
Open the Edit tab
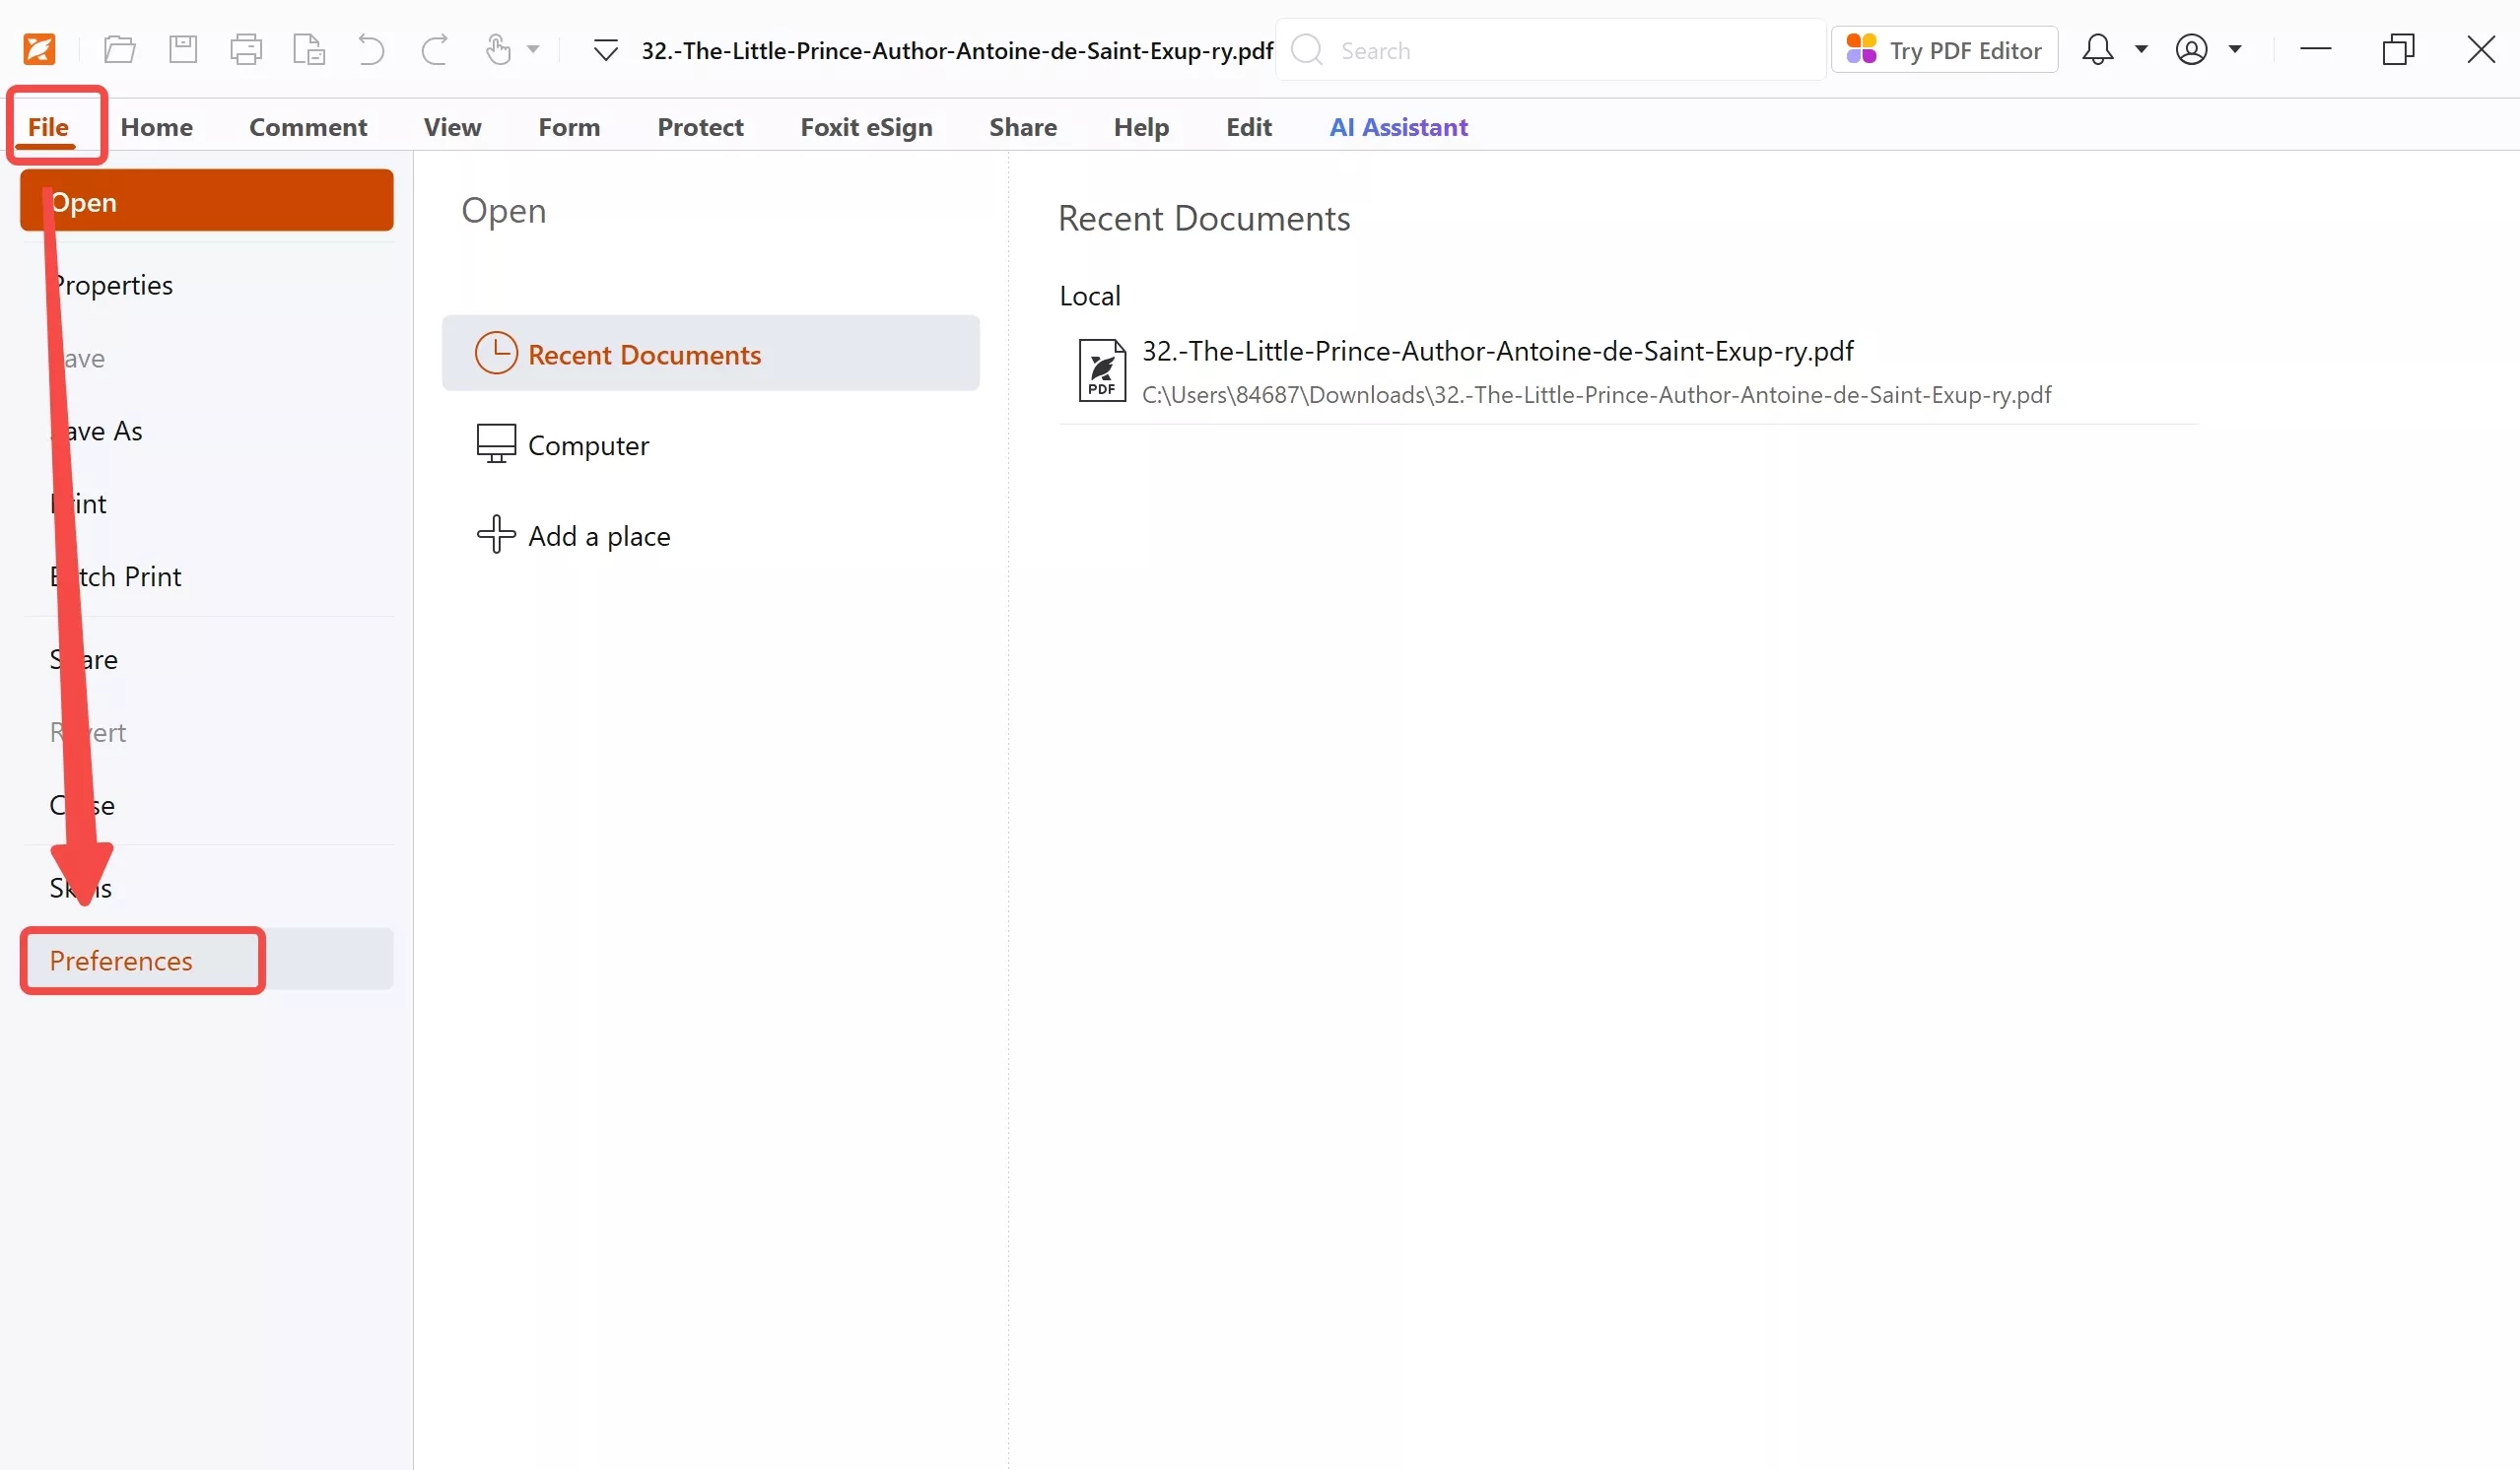[1249, 127]
